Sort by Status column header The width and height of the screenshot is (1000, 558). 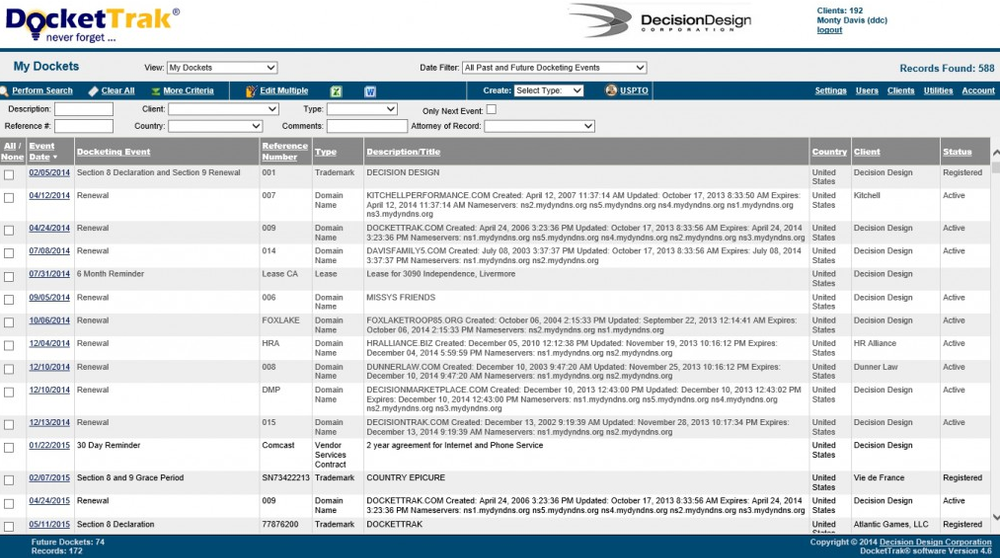tap(957, 152)
